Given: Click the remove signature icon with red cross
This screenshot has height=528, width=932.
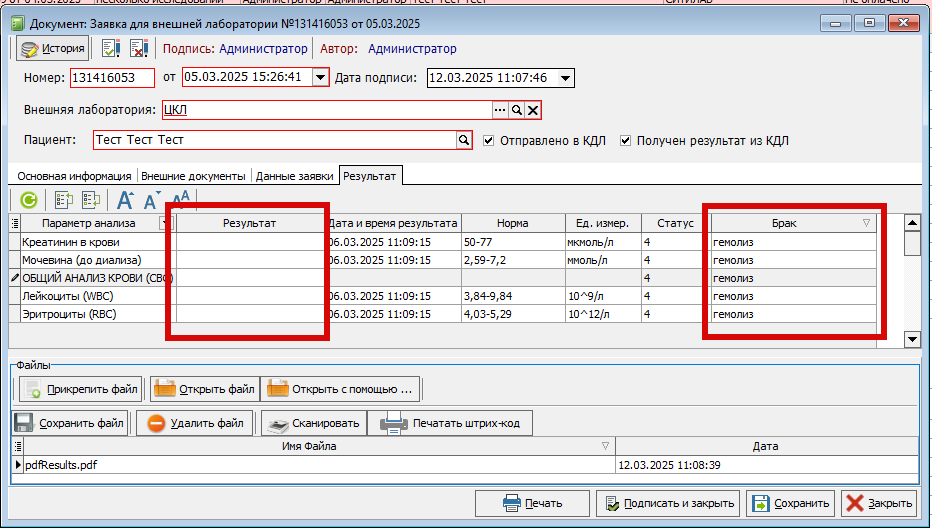Looking at the screenshot, I should (139, 48).
